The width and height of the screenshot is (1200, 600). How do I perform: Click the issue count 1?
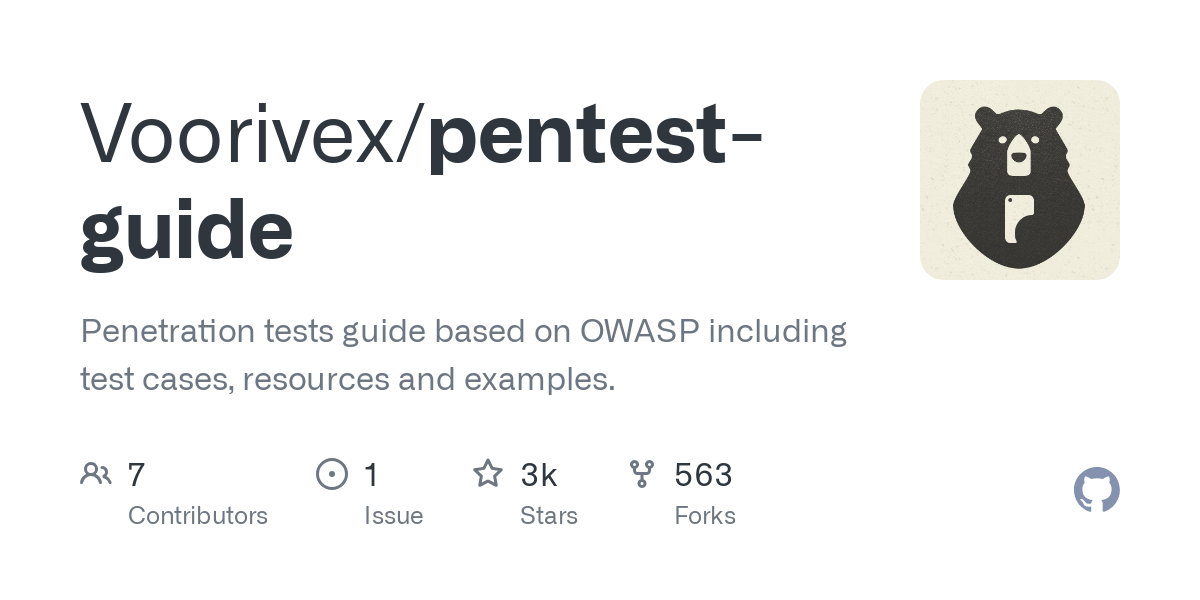click(x=371, y=474)
